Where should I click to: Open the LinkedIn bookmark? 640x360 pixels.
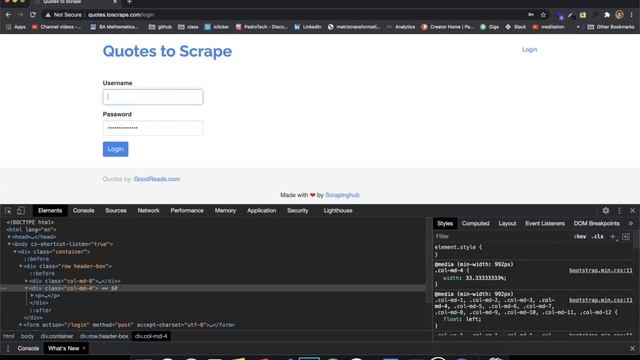(307, 27)
